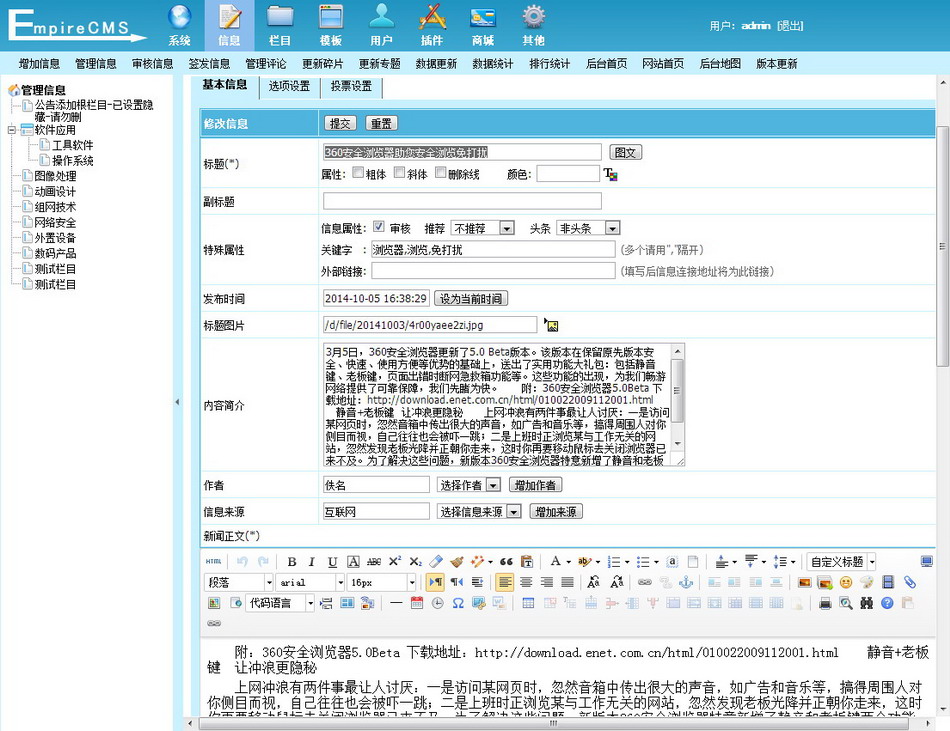The width and height of the screenshot is (950, 731).
Task: Switch to 选项设置 tab
Action: pos(289,86)
